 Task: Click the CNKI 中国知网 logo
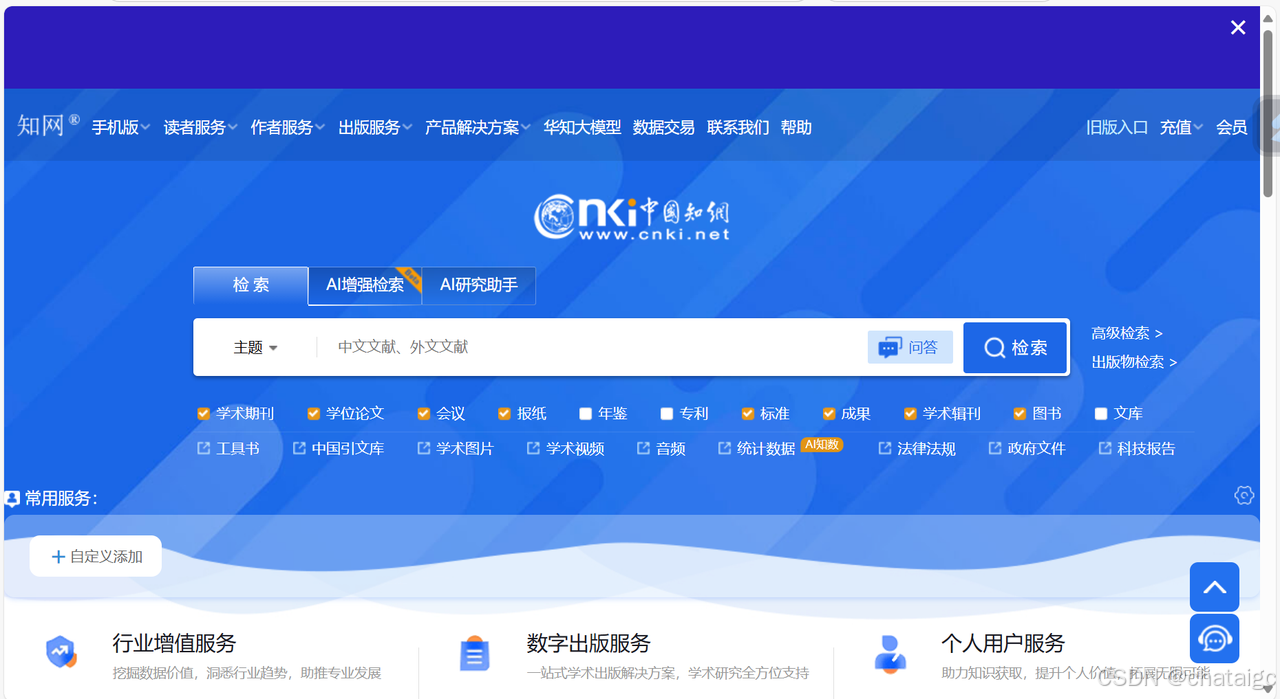[x=632, y=217]
